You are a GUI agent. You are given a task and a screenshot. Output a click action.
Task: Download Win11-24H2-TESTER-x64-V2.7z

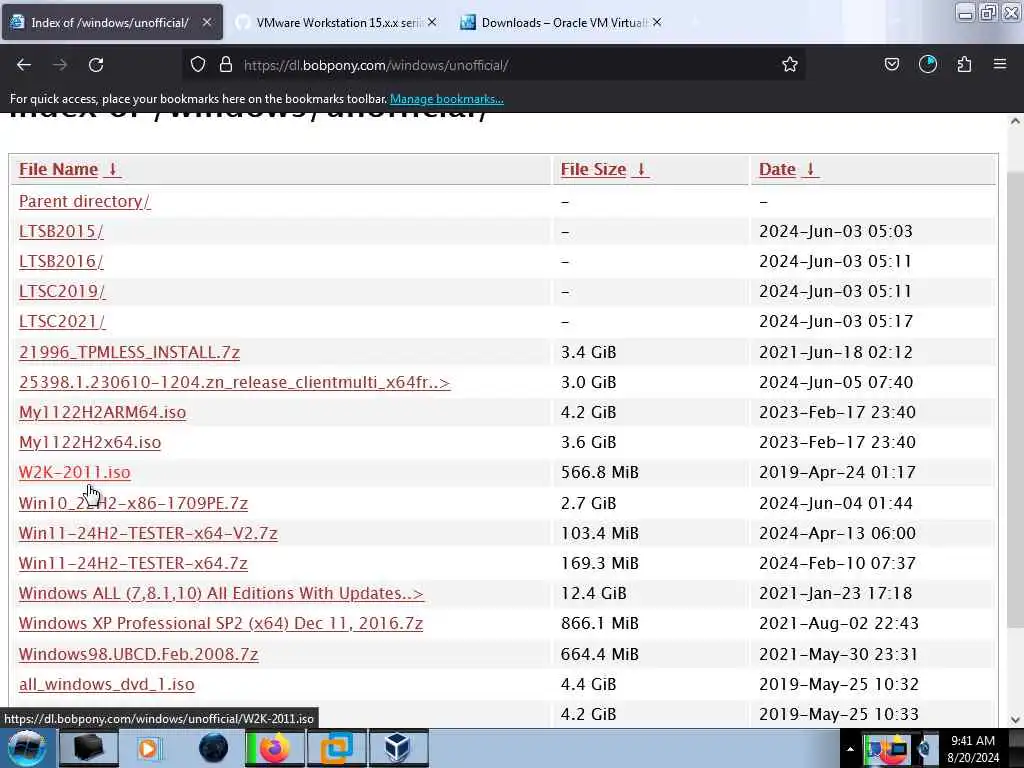tap(148, 533)
